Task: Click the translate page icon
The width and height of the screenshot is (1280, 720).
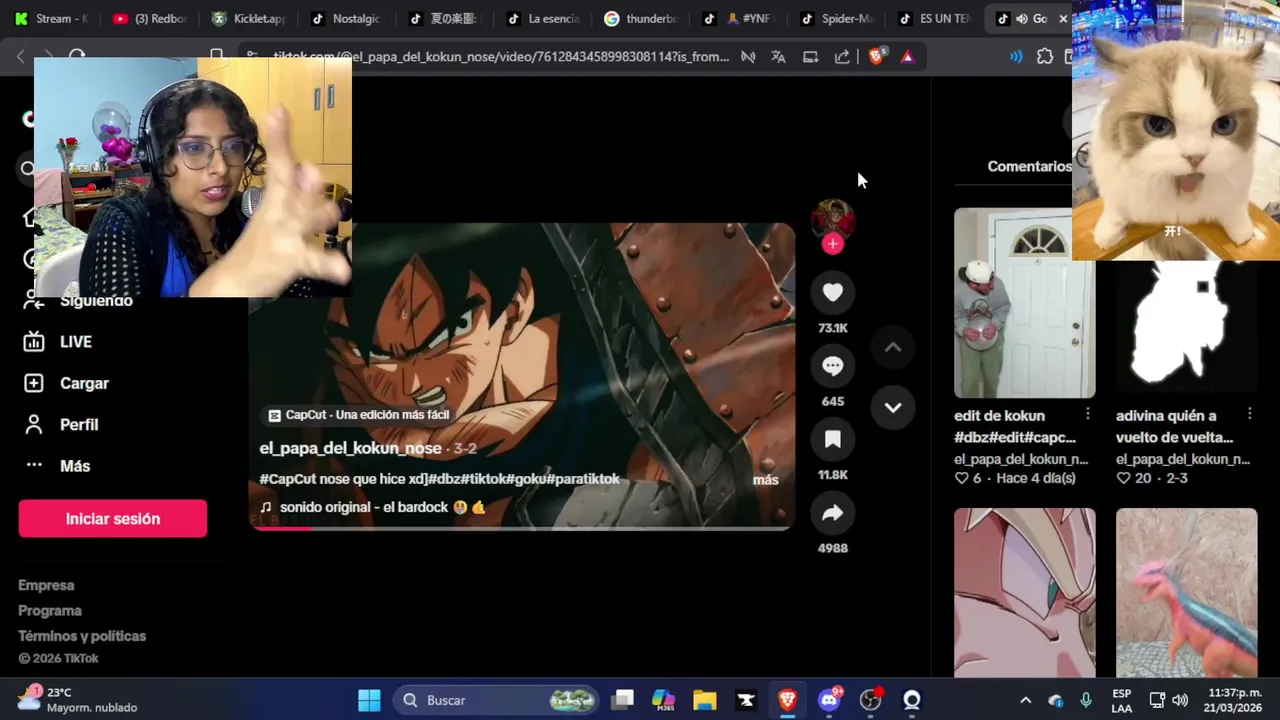Action: click(x=778, y=57)
